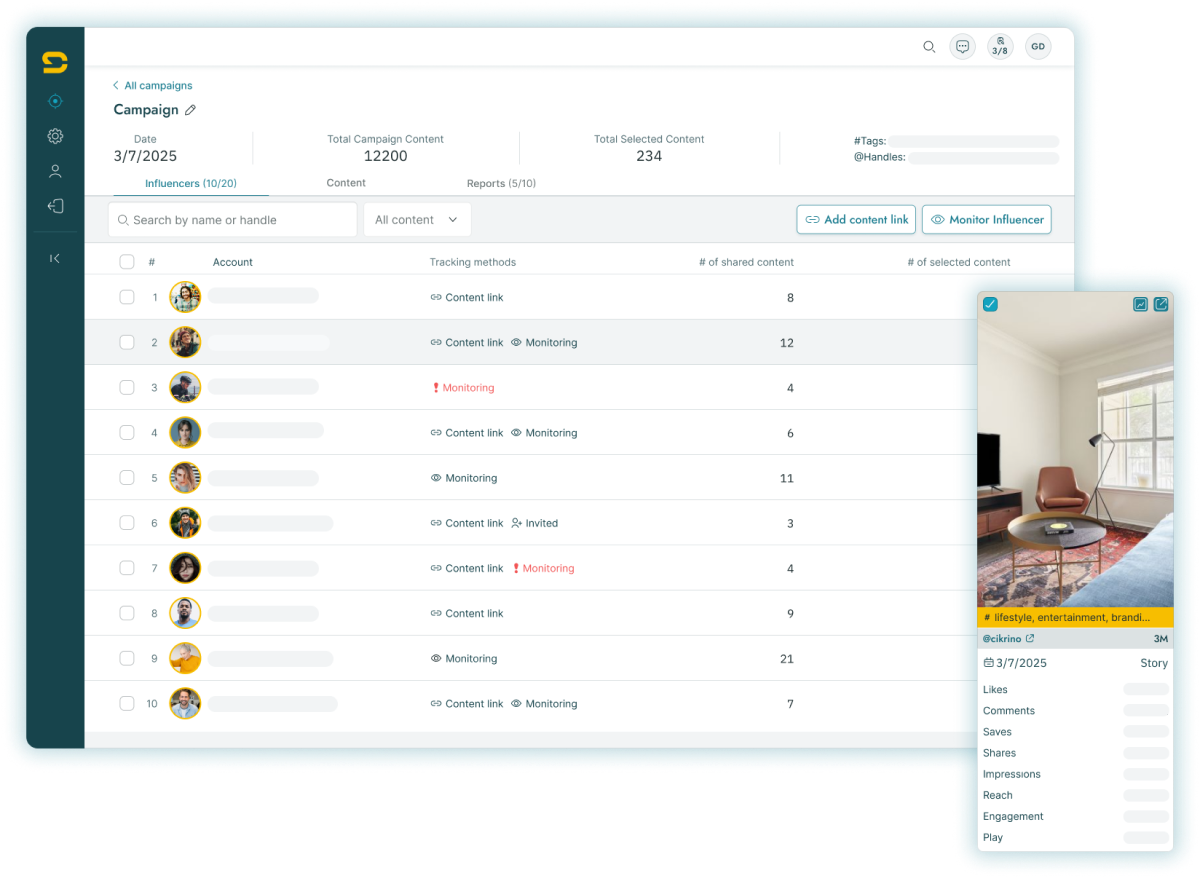Open the GD account avatar
The width and height of the screenshot is (1200, 877).
[x=1038, y=46]
